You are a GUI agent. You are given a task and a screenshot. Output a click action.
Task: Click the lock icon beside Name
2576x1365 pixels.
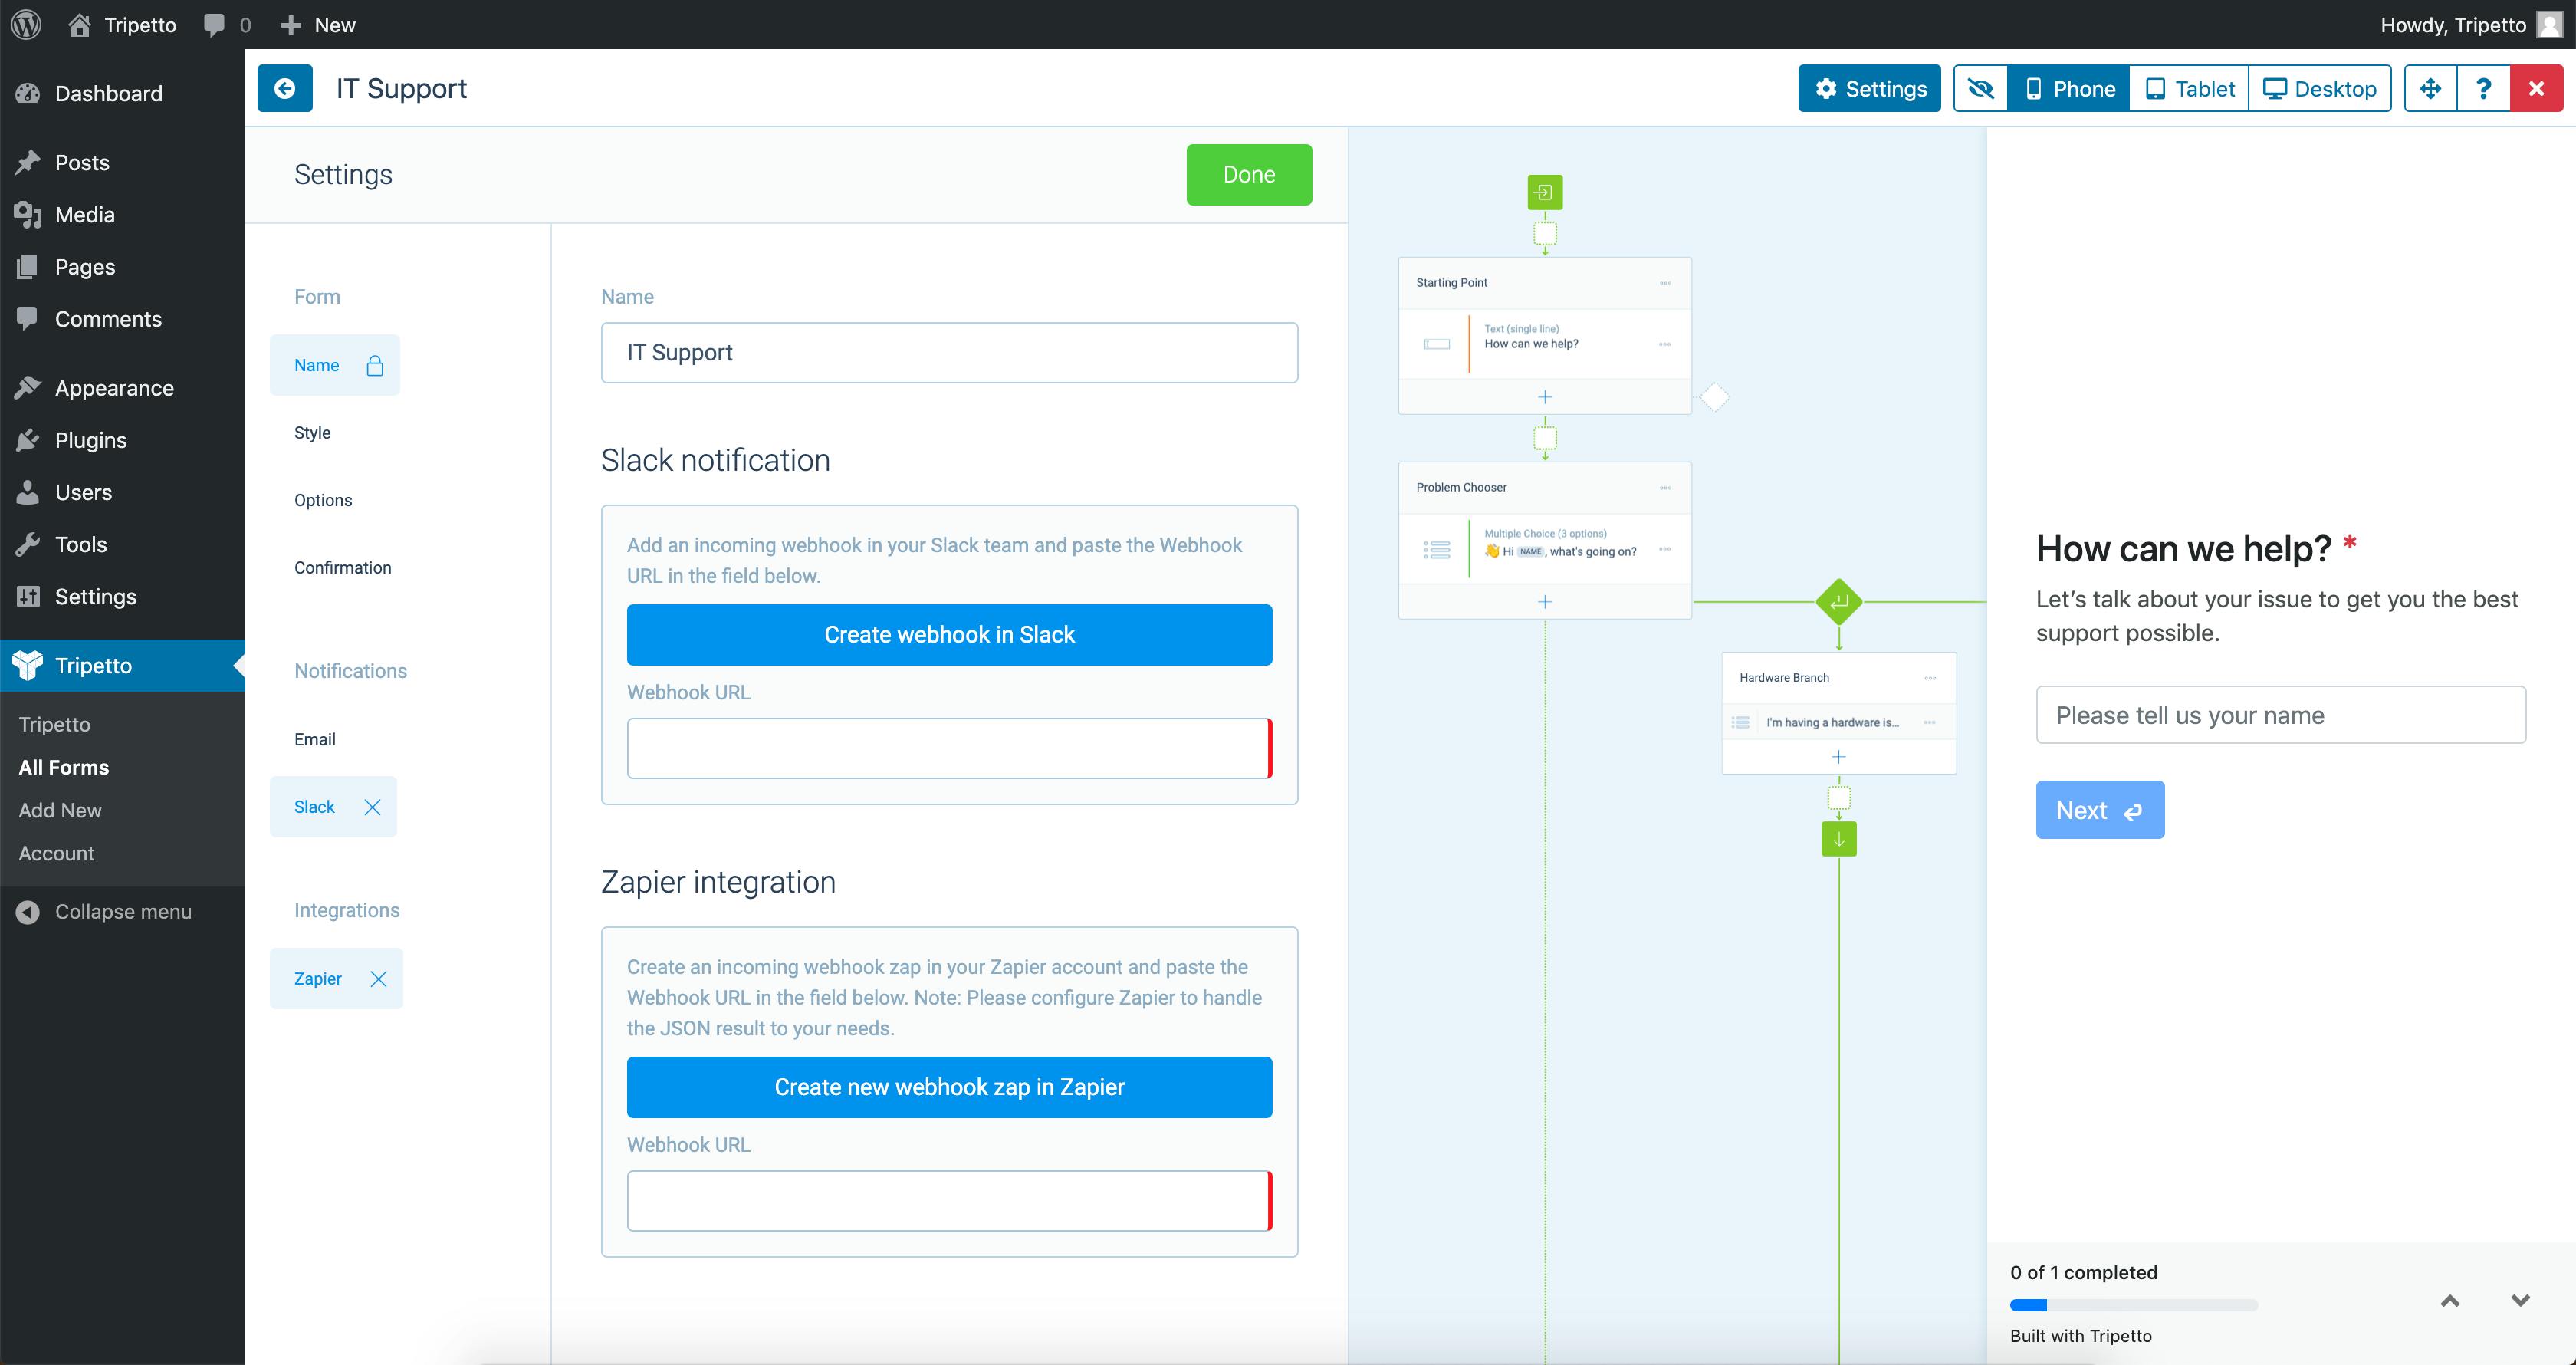pyautogui.click(x=375, y=365)
